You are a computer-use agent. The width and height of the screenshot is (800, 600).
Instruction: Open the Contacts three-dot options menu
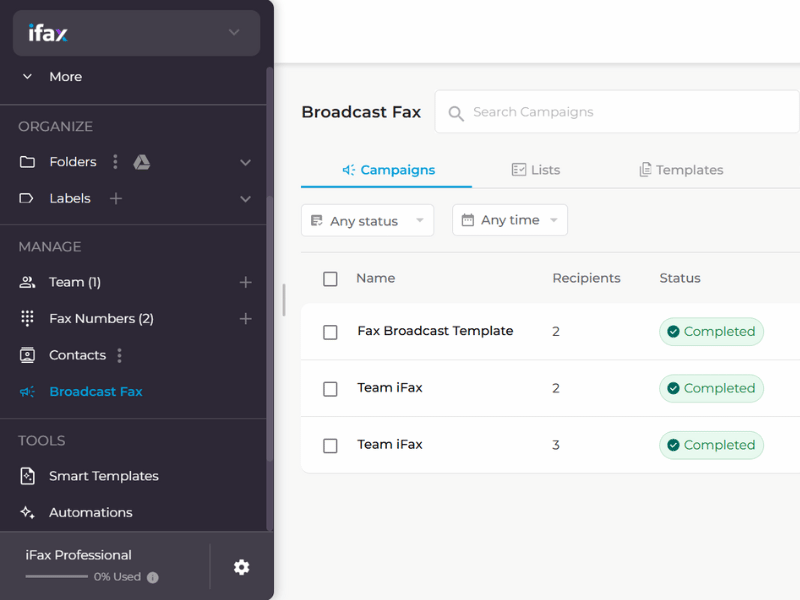120,355
